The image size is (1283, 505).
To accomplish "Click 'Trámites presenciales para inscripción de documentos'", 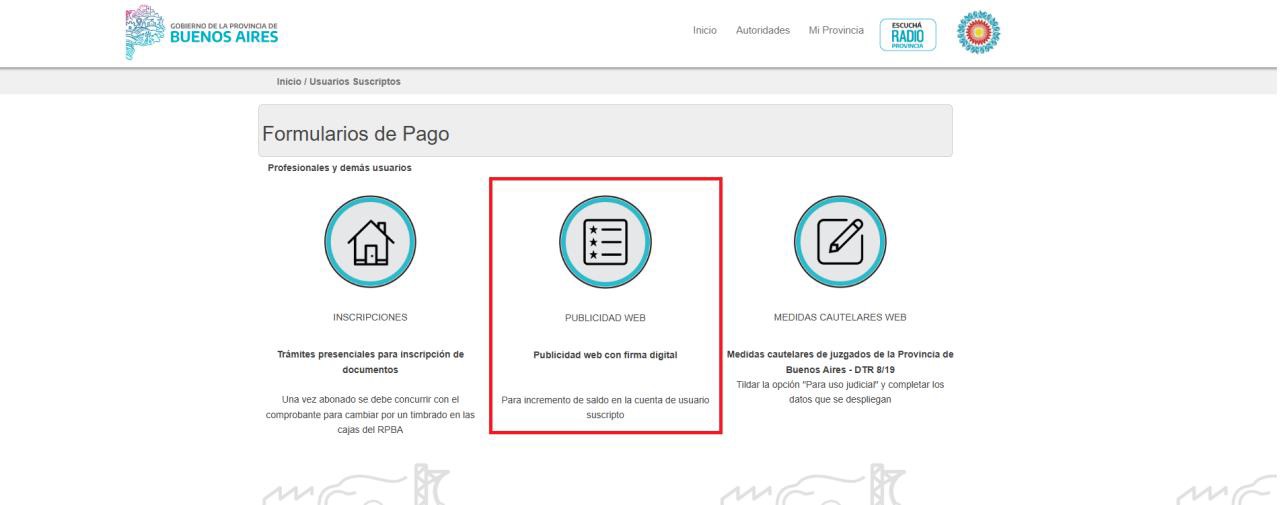I will click(x=370, y=361).
